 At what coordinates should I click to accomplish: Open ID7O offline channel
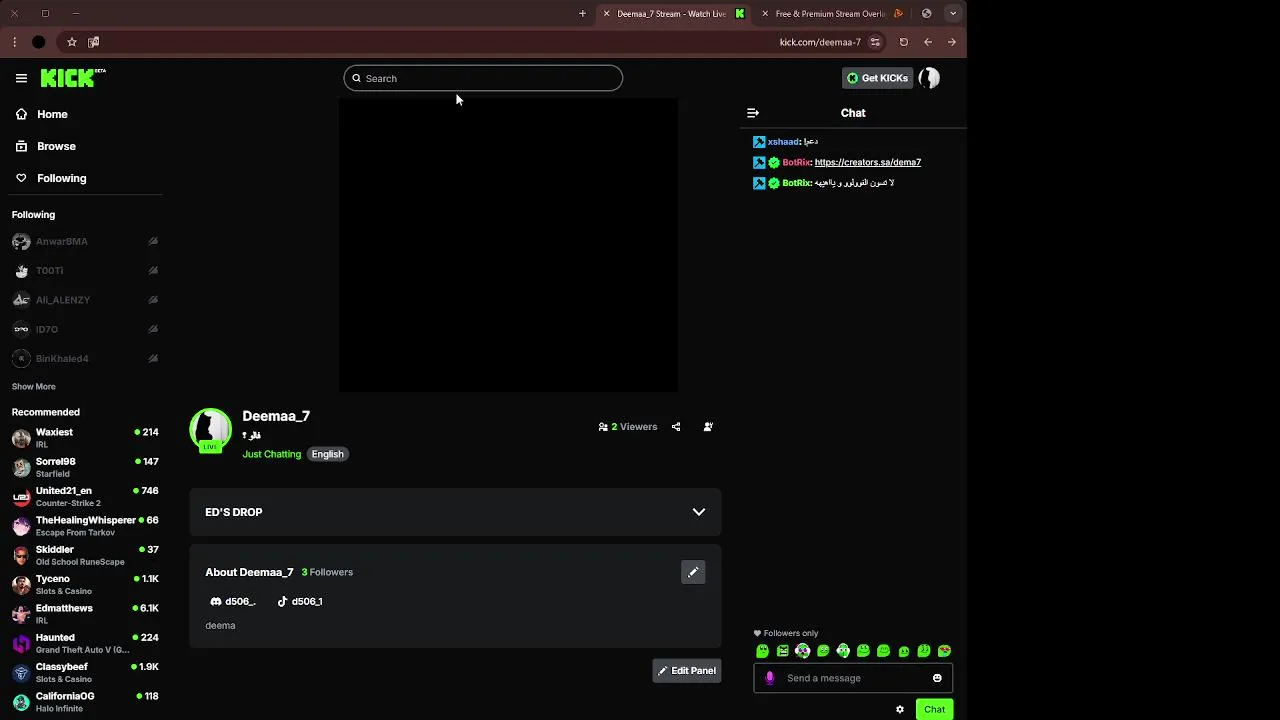[x=84, y=329]
